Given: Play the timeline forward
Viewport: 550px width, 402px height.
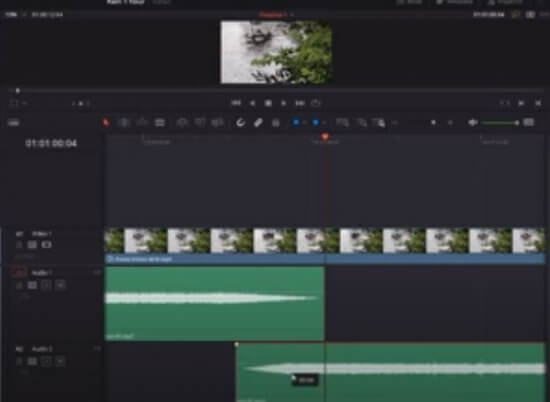Looking at the screenshot, I should click(284, 103).
